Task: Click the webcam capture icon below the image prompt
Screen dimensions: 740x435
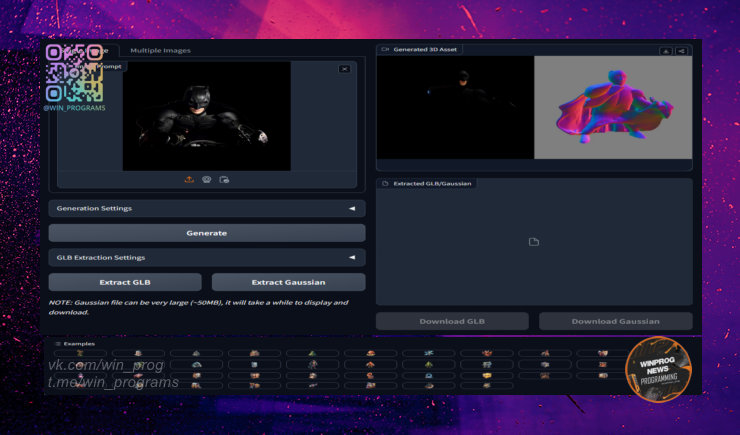Action: (207, 179)
